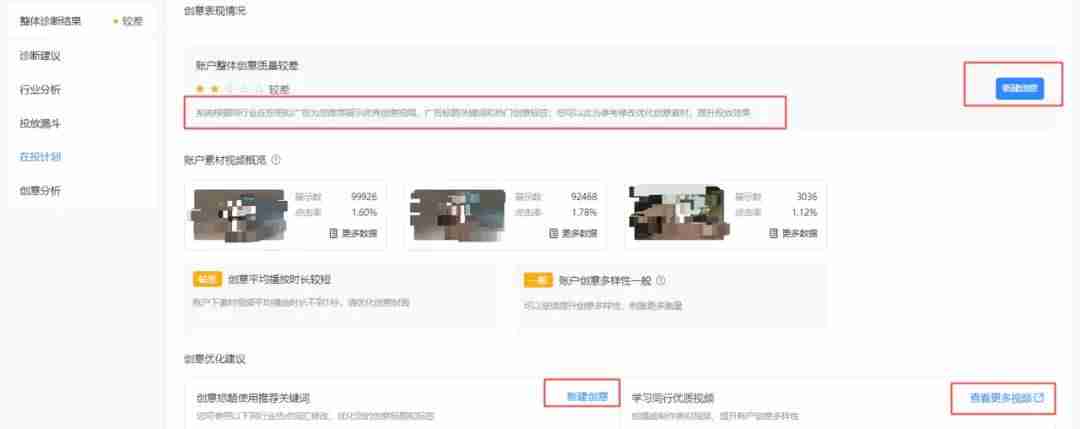
Task: Click document icon in the 92468 video card
Action: (554, 233)
